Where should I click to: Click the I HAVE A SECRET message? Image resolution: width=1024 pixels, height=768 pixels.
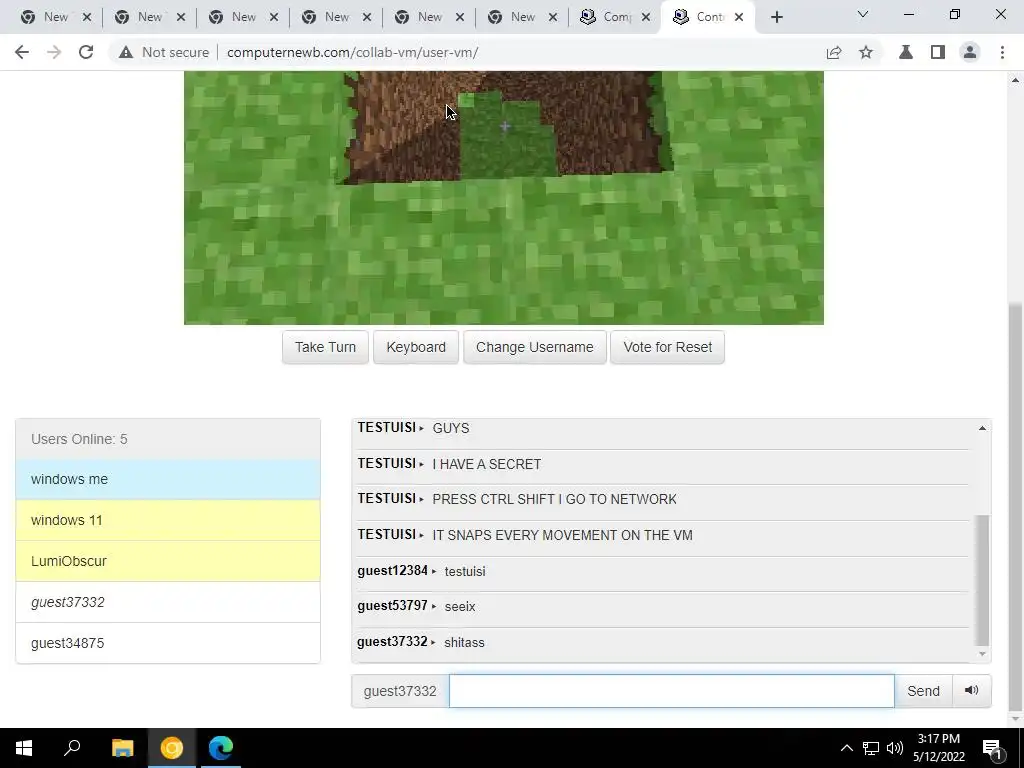487,464
